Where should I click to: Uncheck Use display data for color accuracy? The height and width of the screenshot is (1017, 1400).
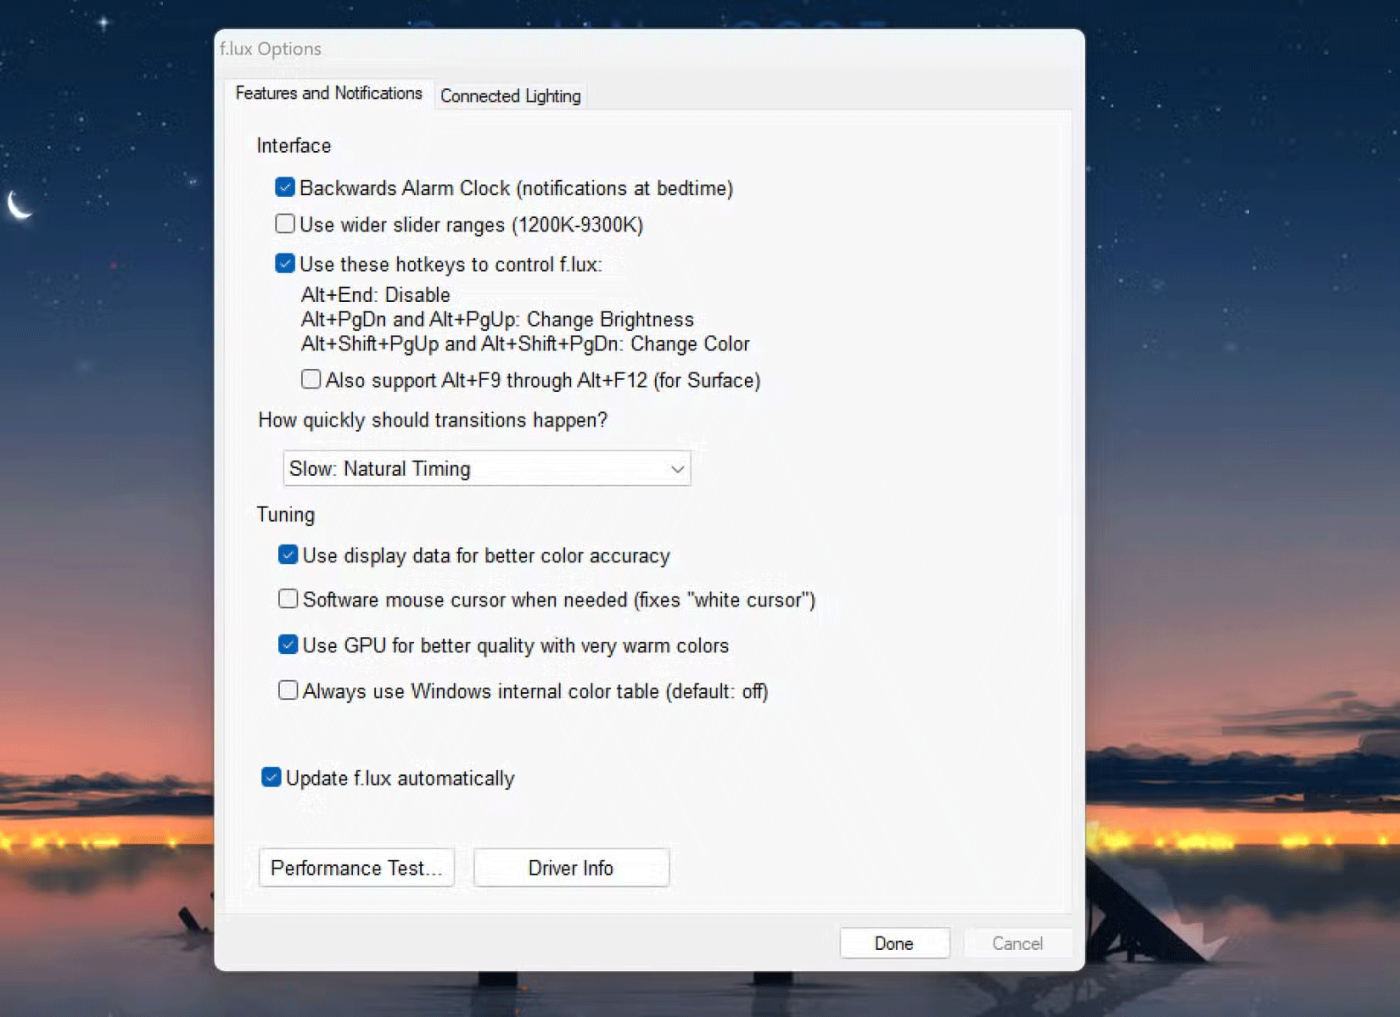(x=288, y=555)
